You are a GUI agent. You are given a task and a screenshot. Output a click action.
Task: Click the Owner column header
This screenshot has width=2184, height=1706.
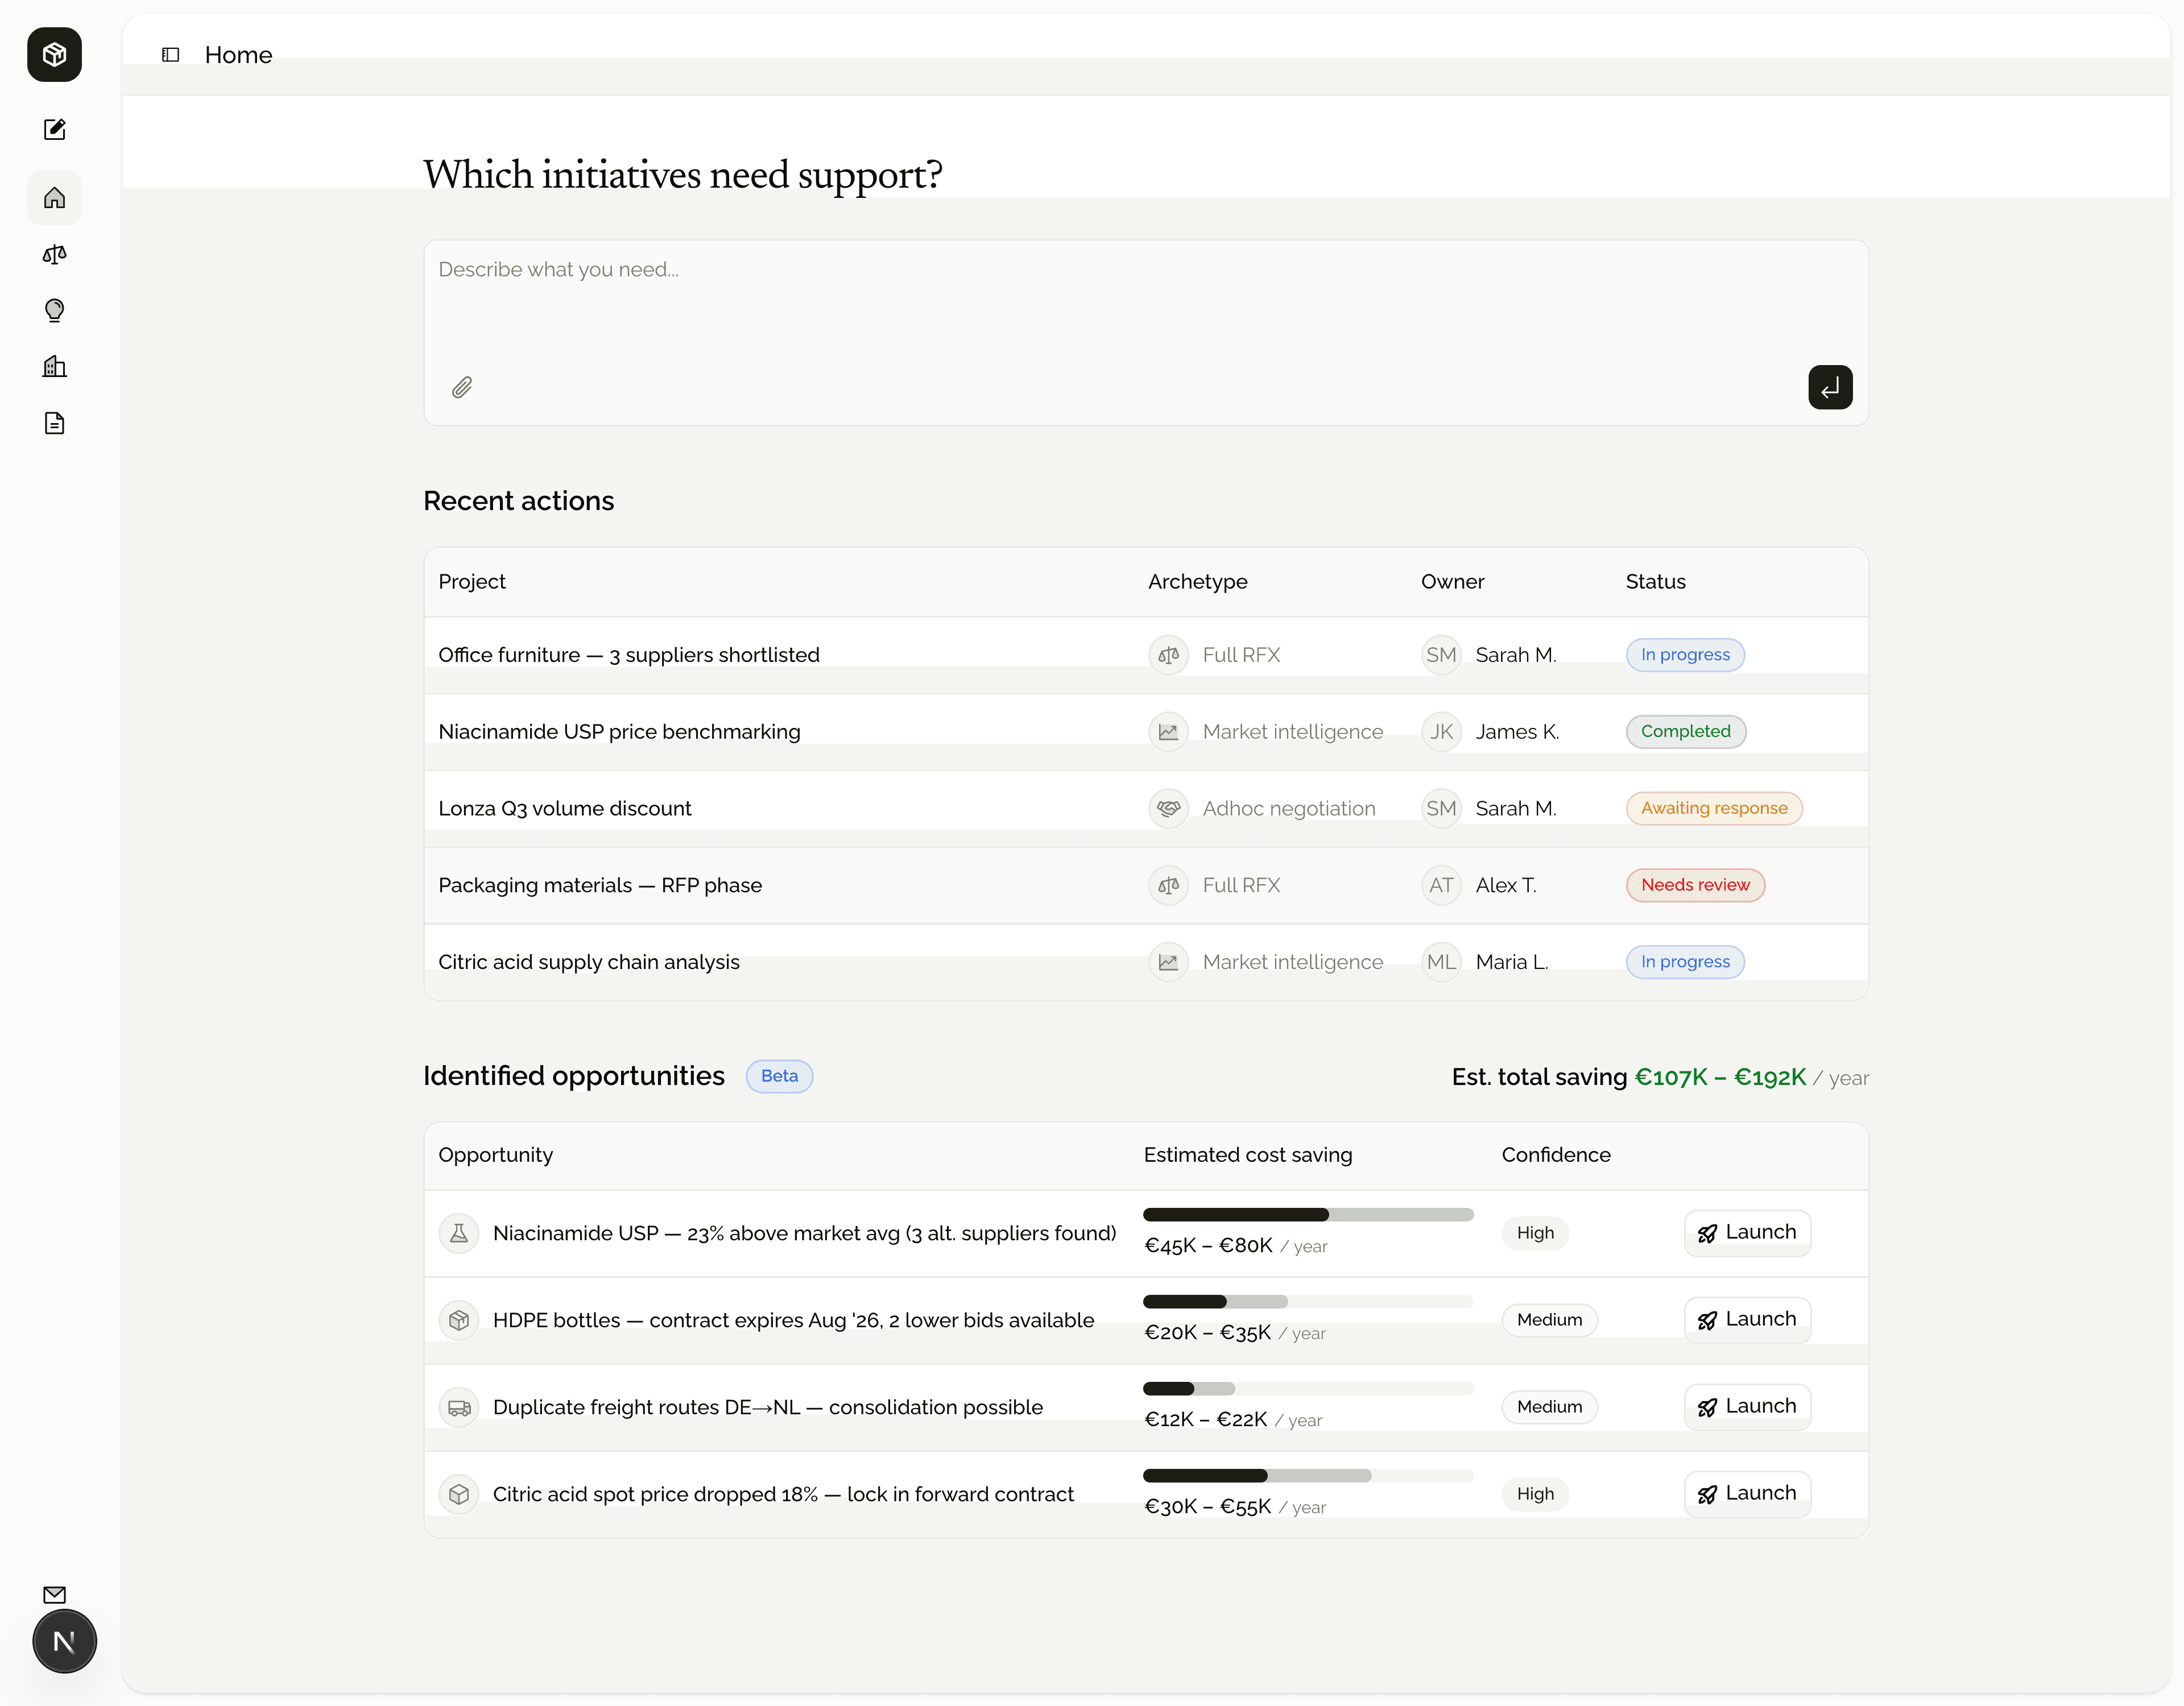click(x=1452, y=582)
